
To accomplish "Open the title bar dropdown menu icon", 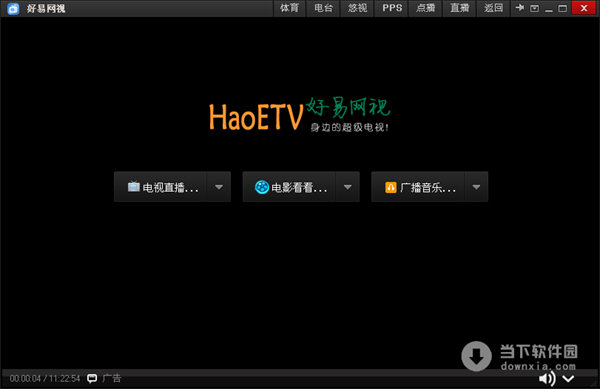I will tap(535, 8).
